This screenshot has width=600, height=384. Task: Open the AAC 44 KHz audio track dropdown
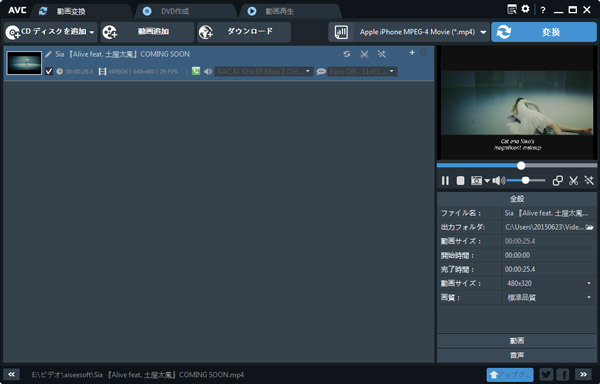264,72
